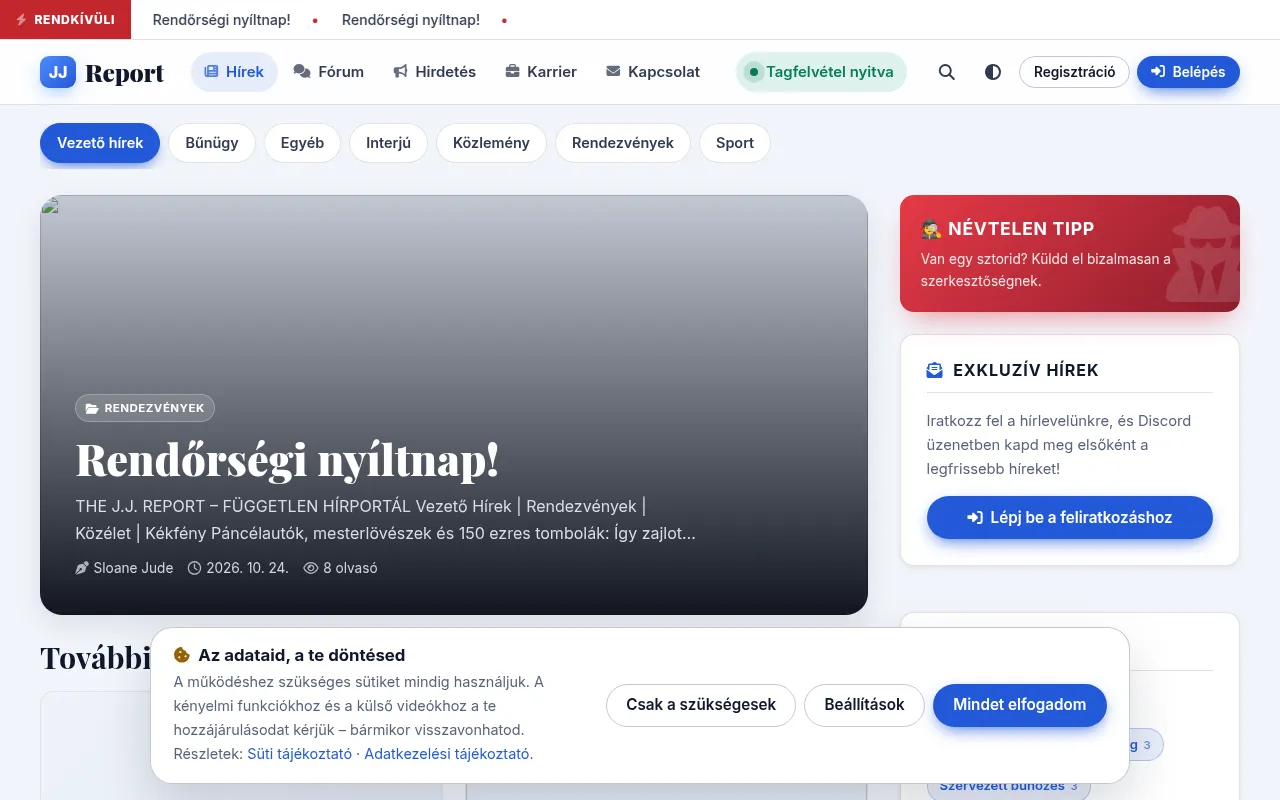The image size is (1280, 800).
Task: Open the Süti tájékoztató link
Action: pyautogui.click(x=299, y=754)
